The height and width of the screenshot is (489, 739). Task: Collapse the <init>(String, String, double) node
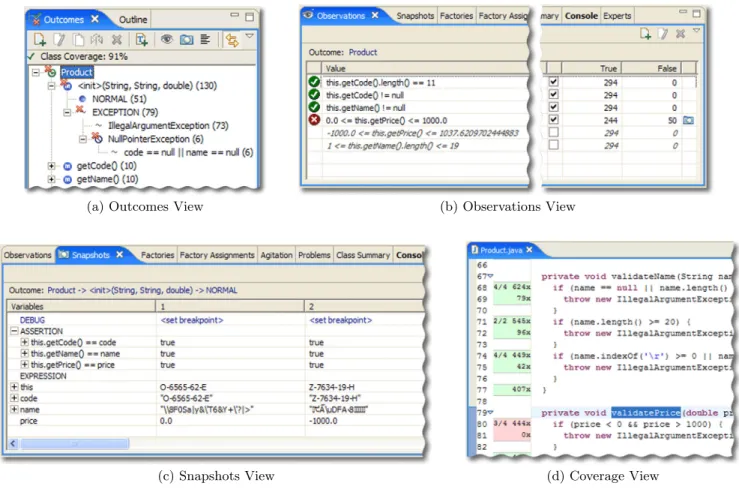click(51, 86)
